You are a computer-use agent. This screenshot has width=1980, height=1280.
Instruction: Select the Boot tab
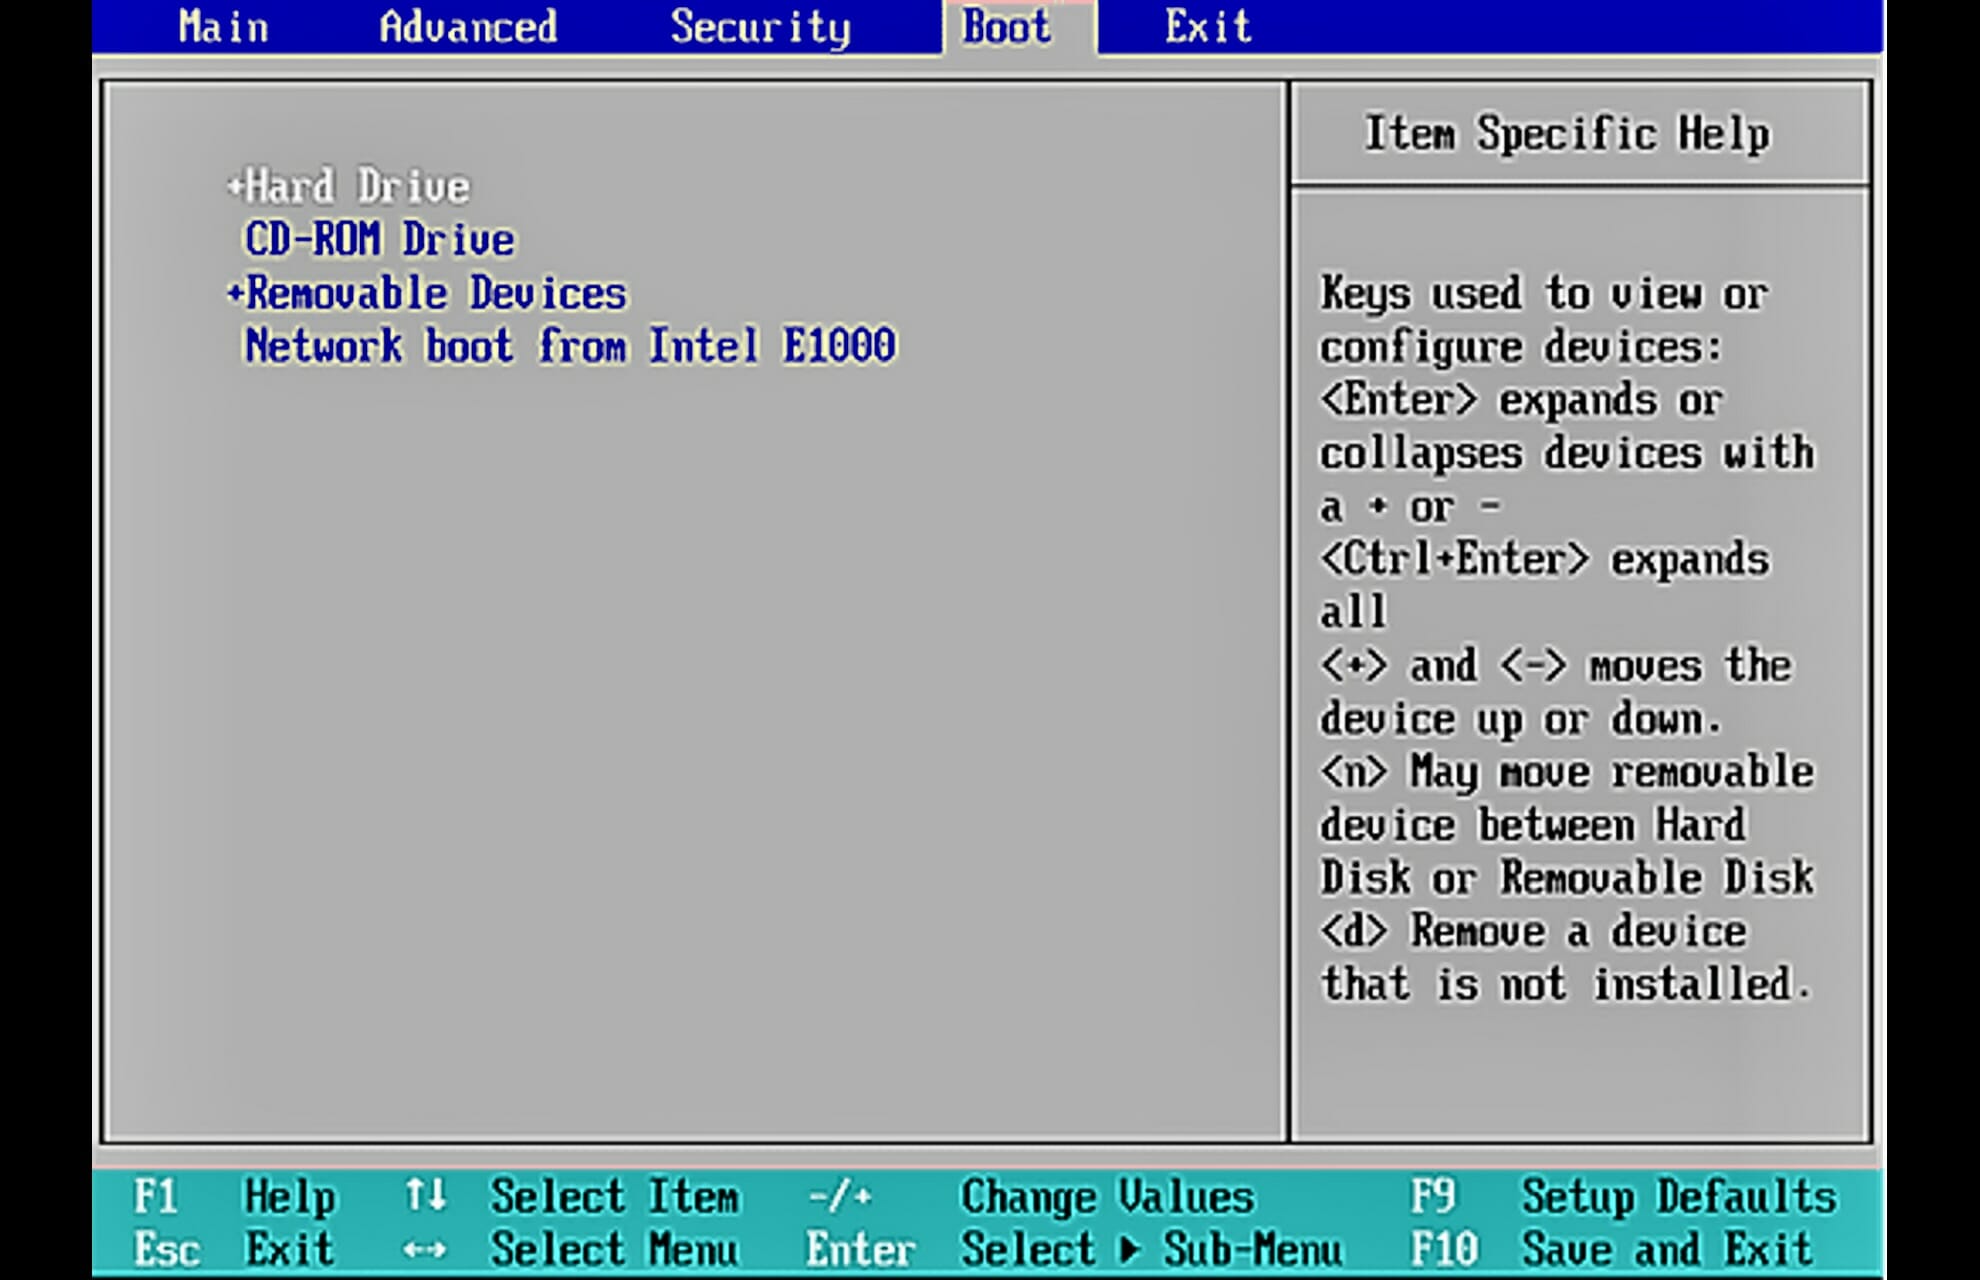pos(1006,27)
